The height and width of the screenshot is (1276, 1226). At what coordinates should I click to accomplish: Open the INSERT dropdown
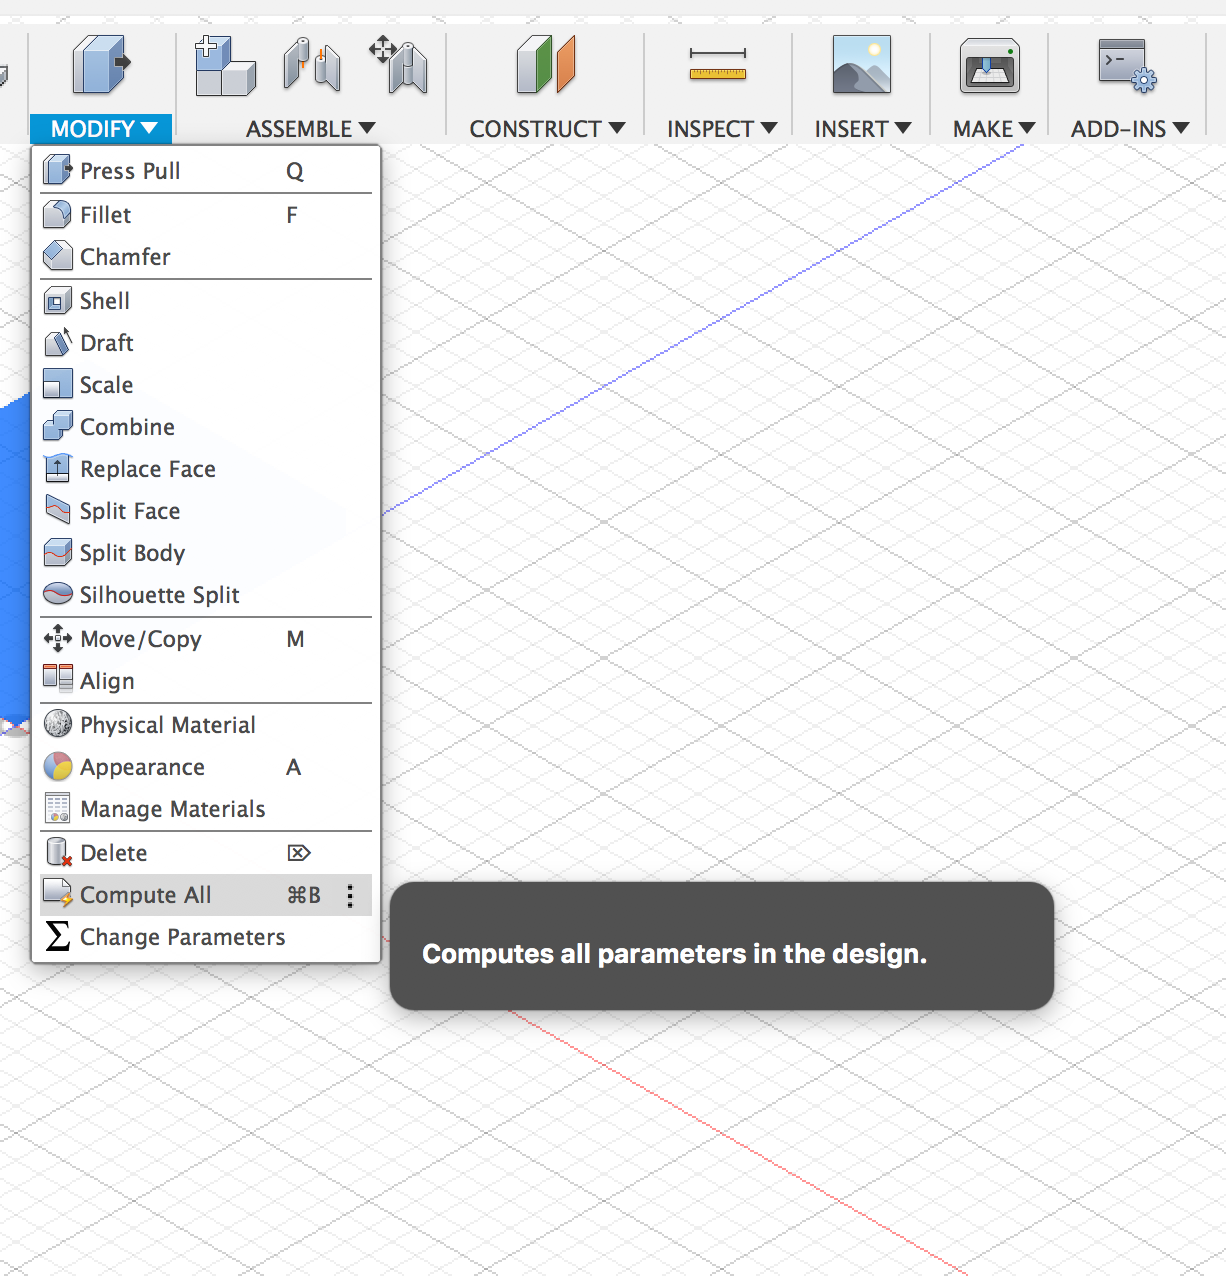point(863,129)
